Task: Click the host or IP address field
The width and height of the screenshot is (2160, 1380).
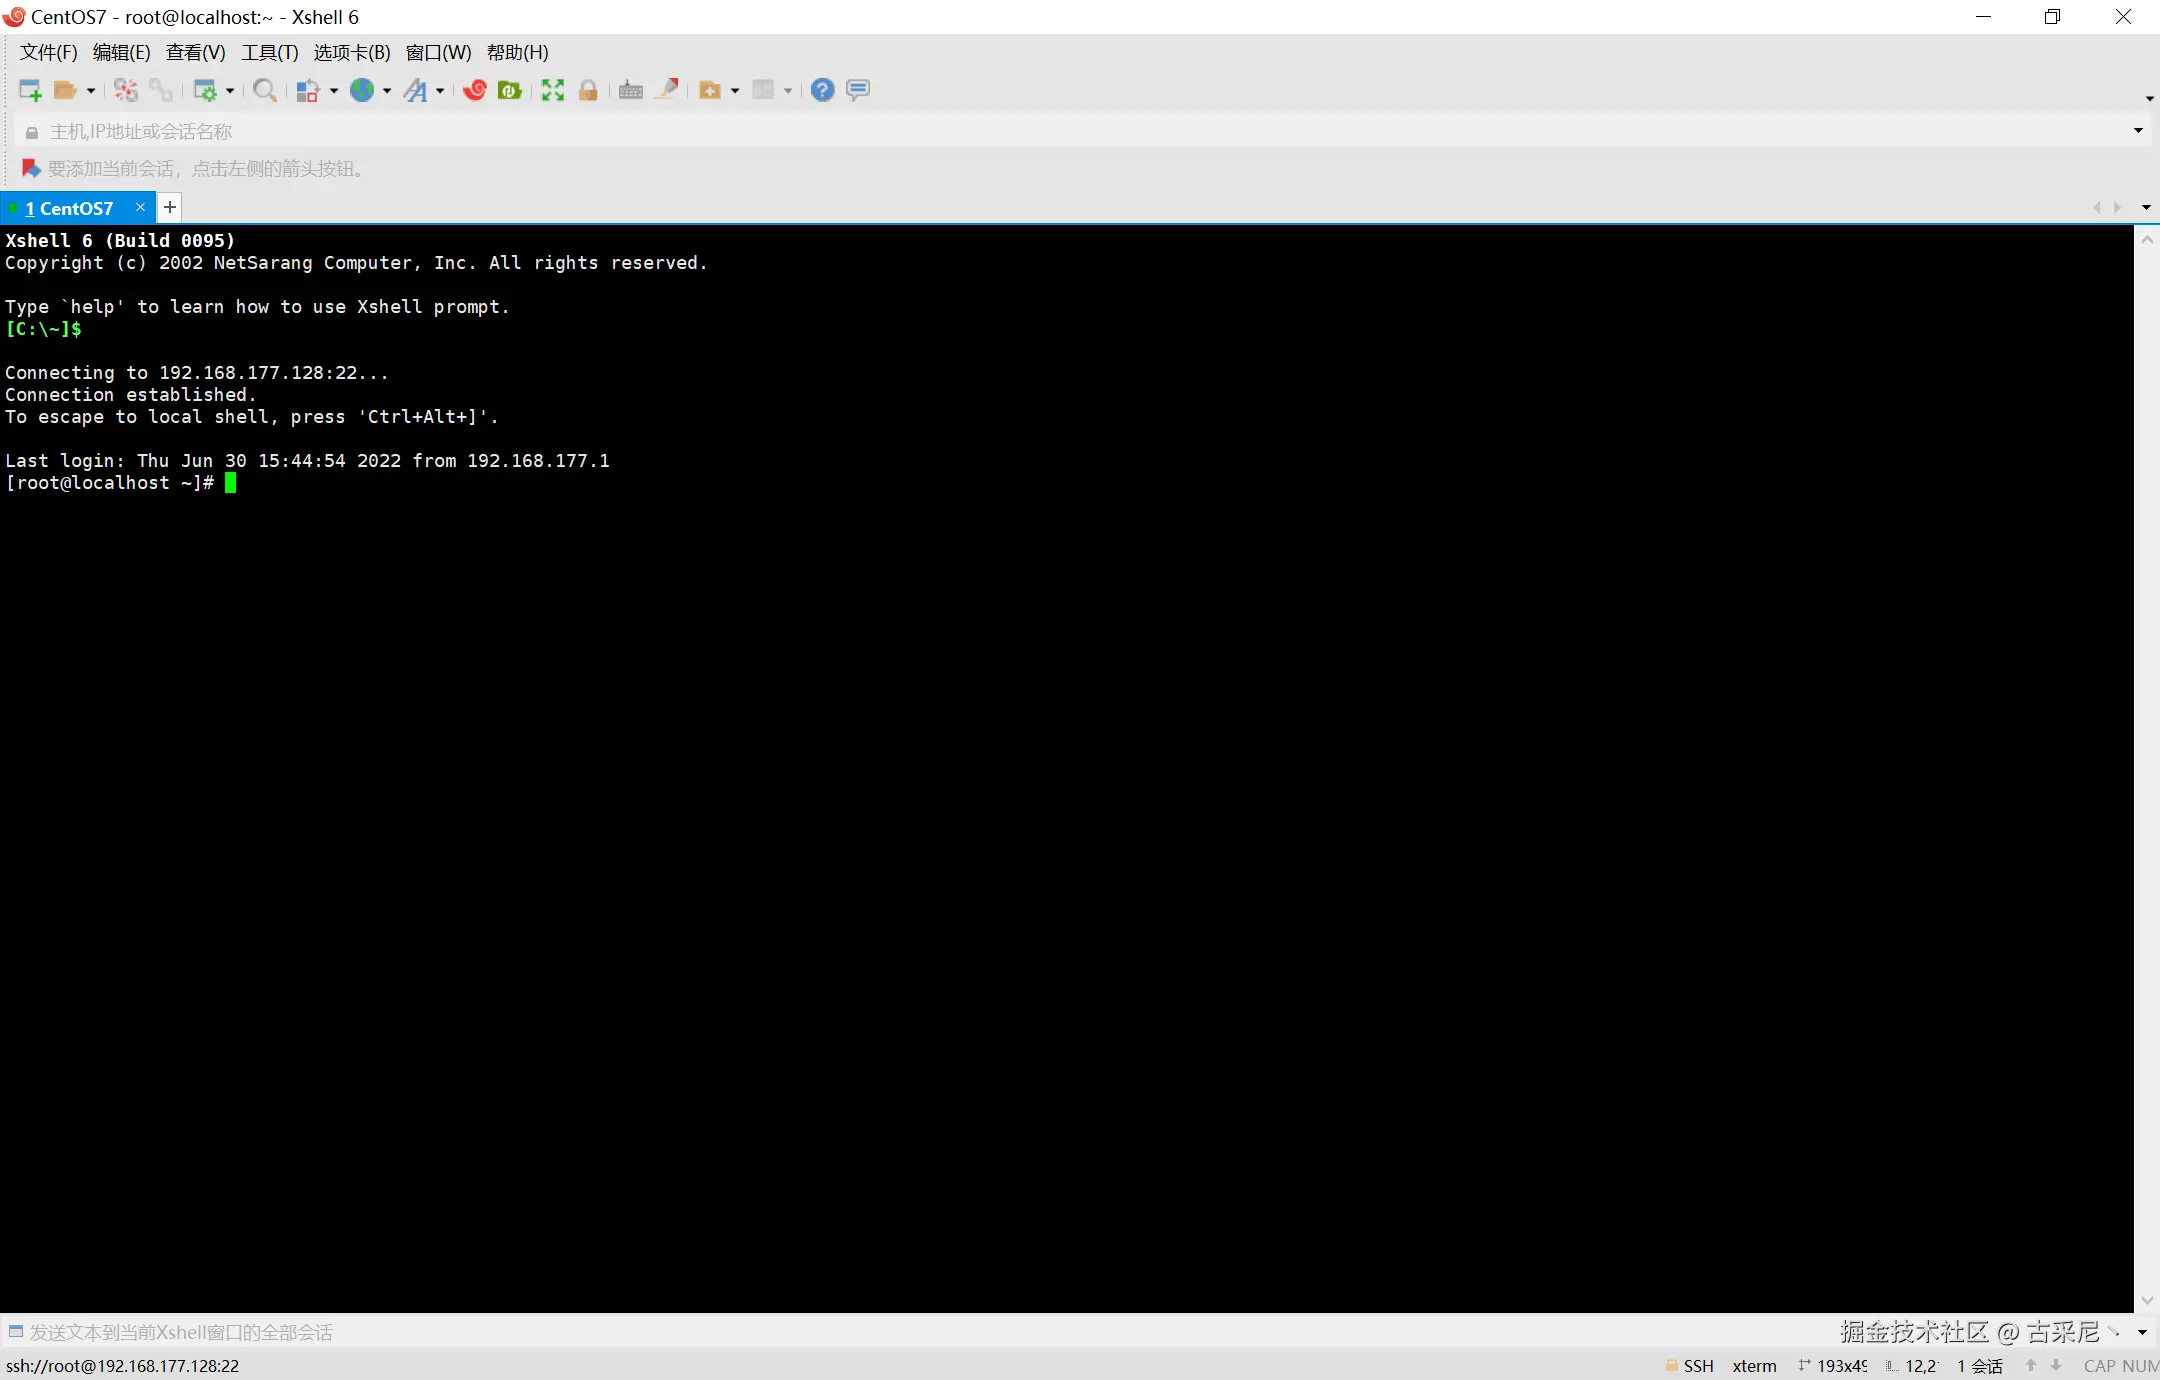Action: [600, 132]
